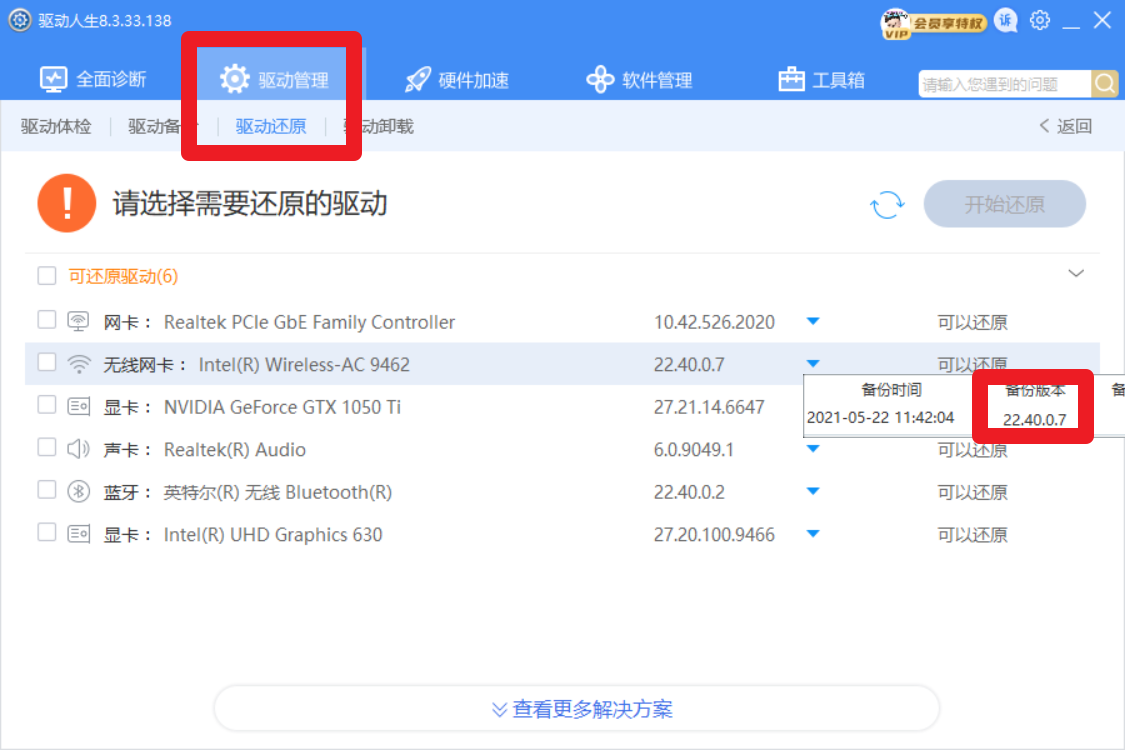This screenshot has height=750, width=1125.
Task: Switch to the 驱动管理 tab
Action: (x=274, y=79)
